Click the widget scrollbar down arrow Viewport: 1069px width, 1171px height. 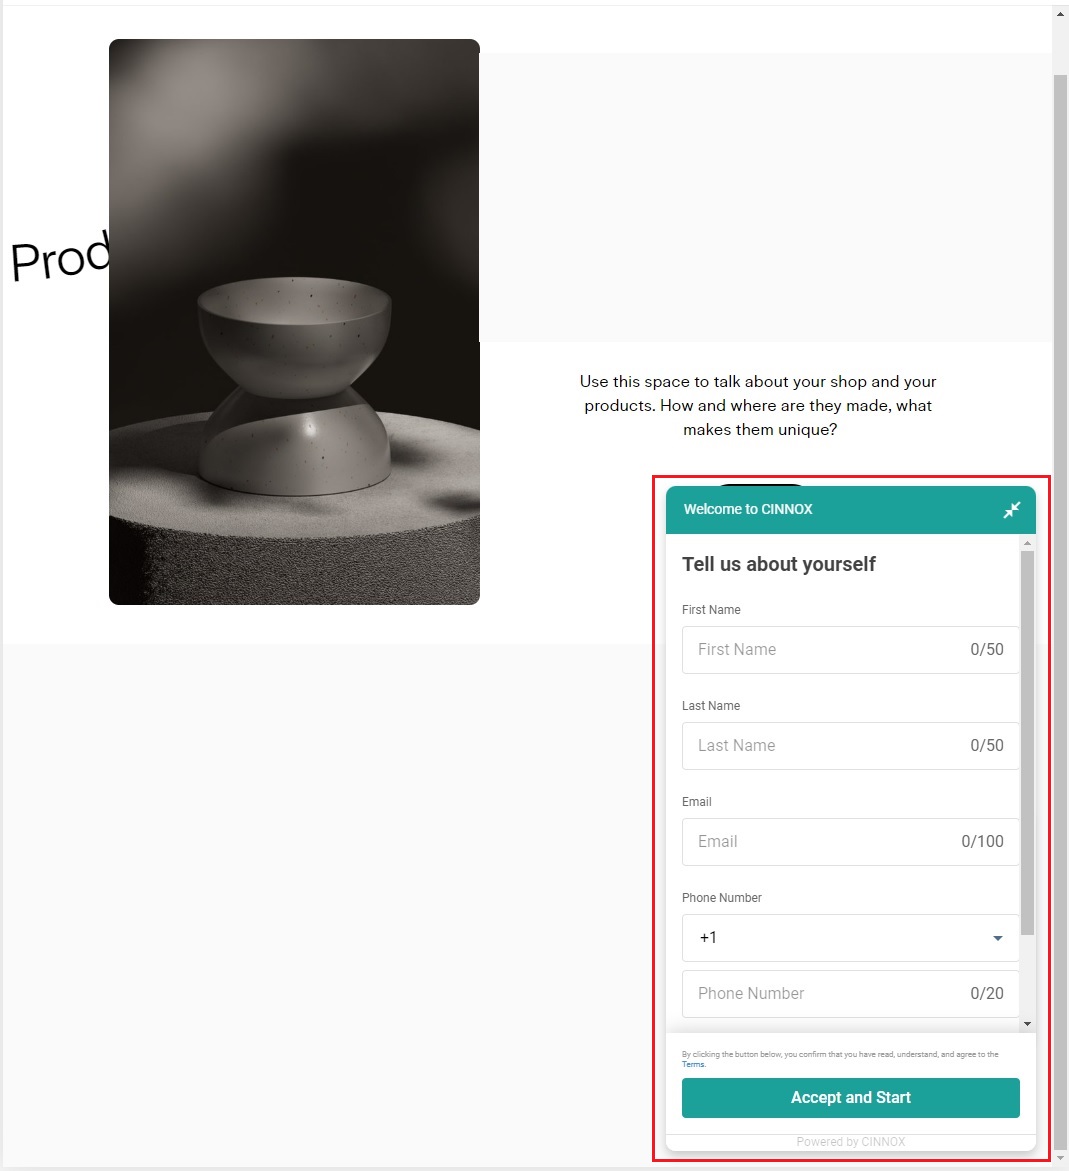pos(1027,1024)
